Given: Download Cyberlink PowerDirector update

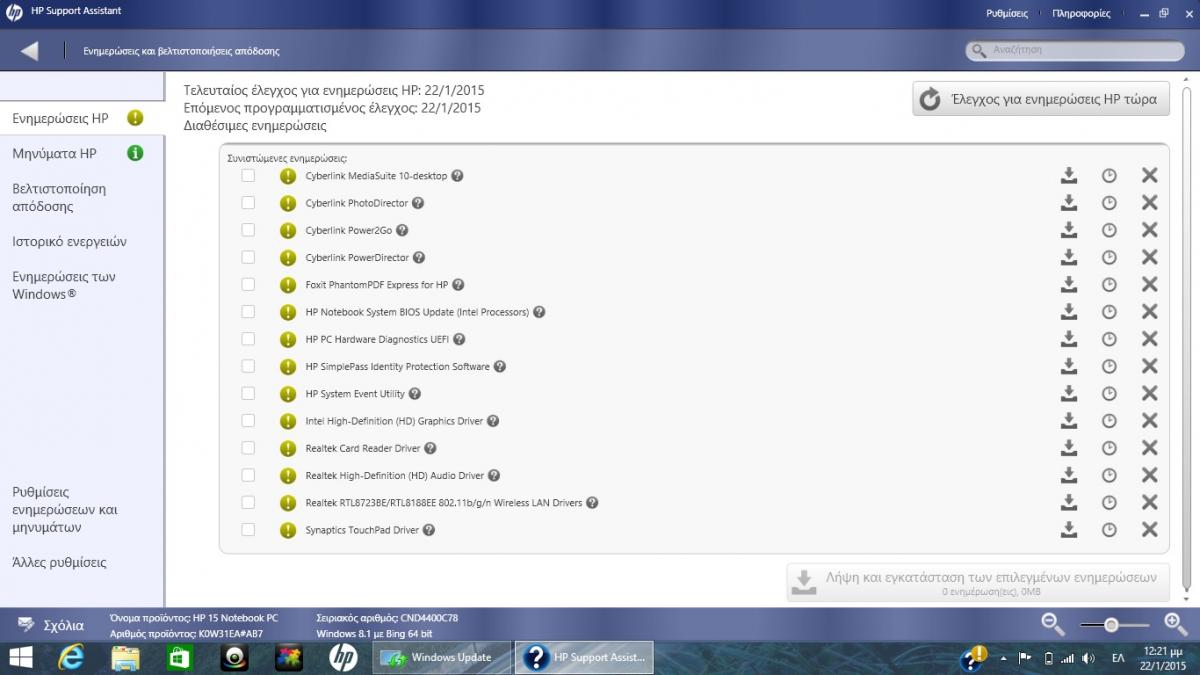Looking at the screenshot, I should pyautogui.click(x=1069, y=257).
